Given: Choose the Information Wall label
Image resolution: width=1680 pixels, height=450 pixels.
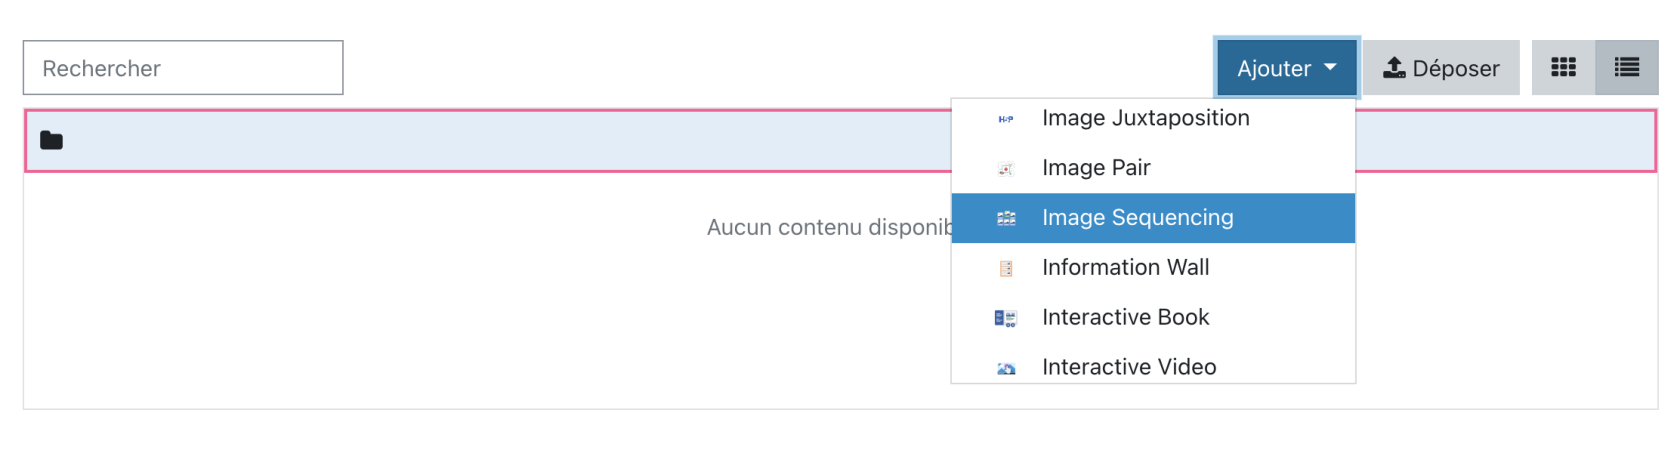Looking at the screenshot, I should pyautogui.click(x=1125, y=268).
